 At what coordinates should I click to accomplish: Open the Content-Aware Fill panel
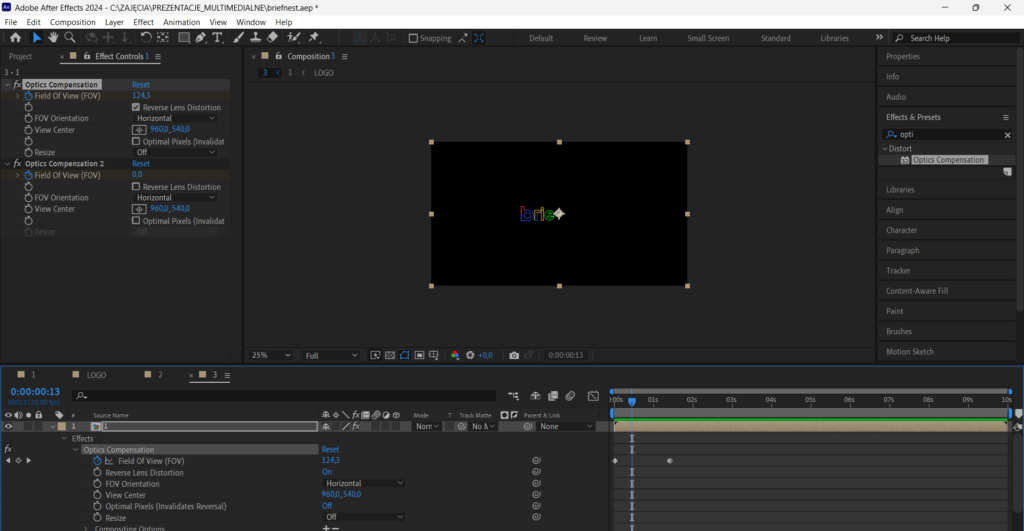pyautogui.click(x=917, y=291)
